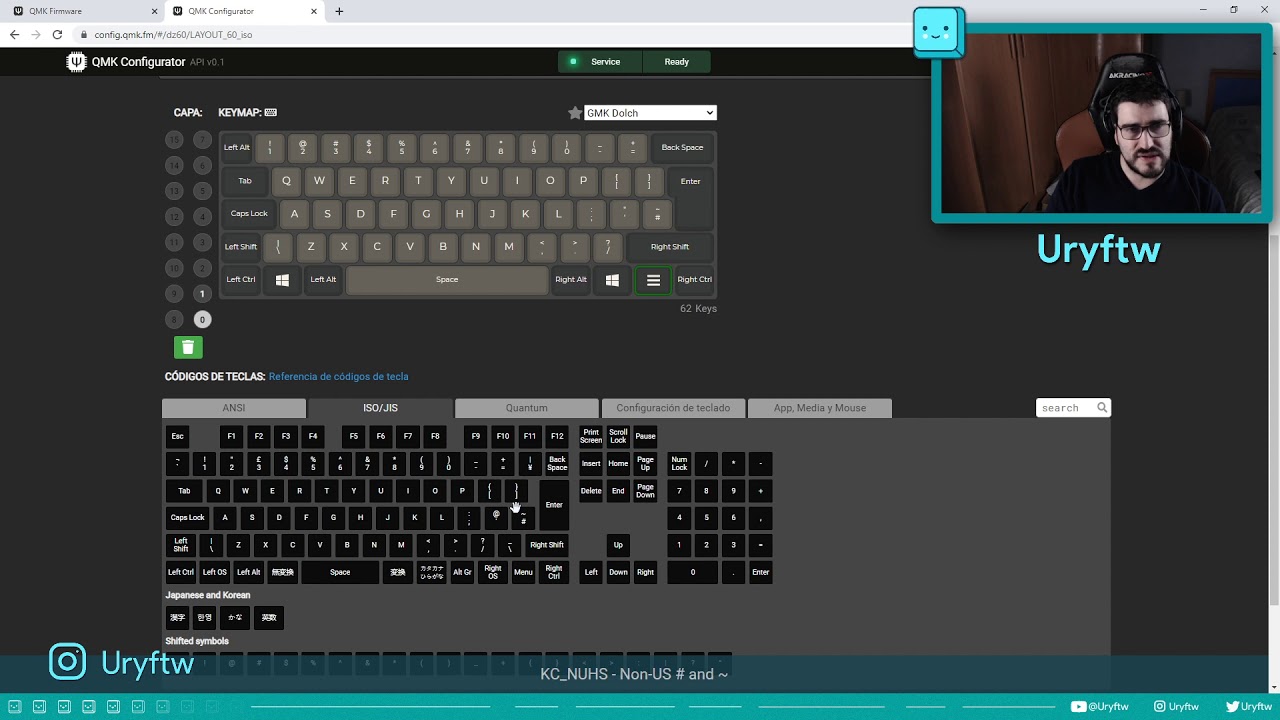Click the browser forward arrow
Viewport: 1280px width, 720px height.
pyautogui.click(x=36, y=34)
